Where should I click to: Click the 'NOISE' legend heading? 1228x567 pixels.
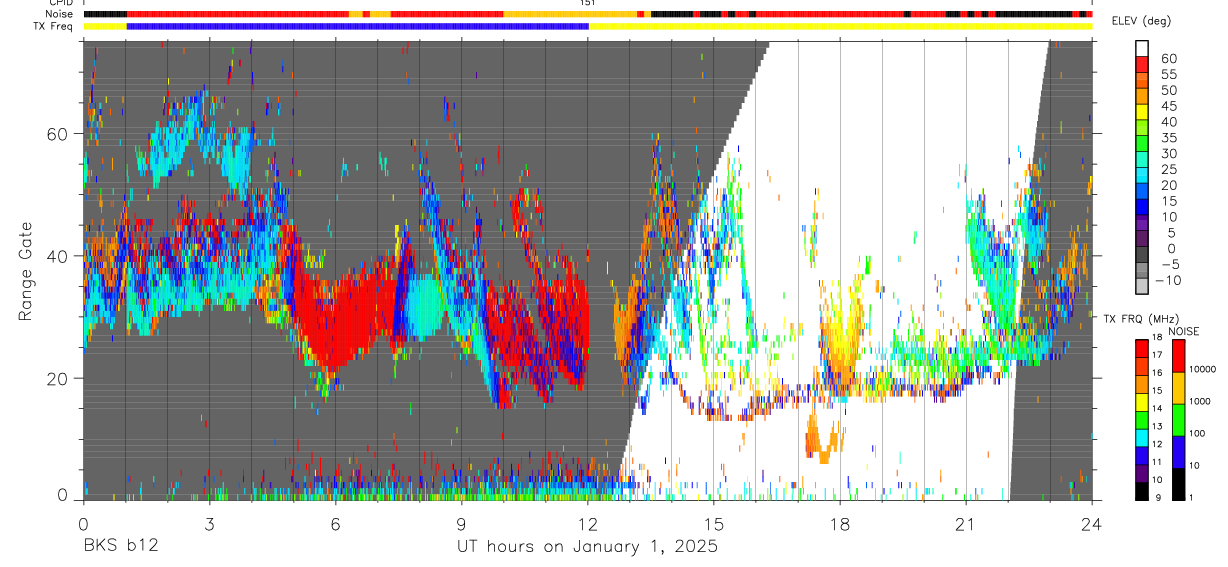coord(1184,331)
